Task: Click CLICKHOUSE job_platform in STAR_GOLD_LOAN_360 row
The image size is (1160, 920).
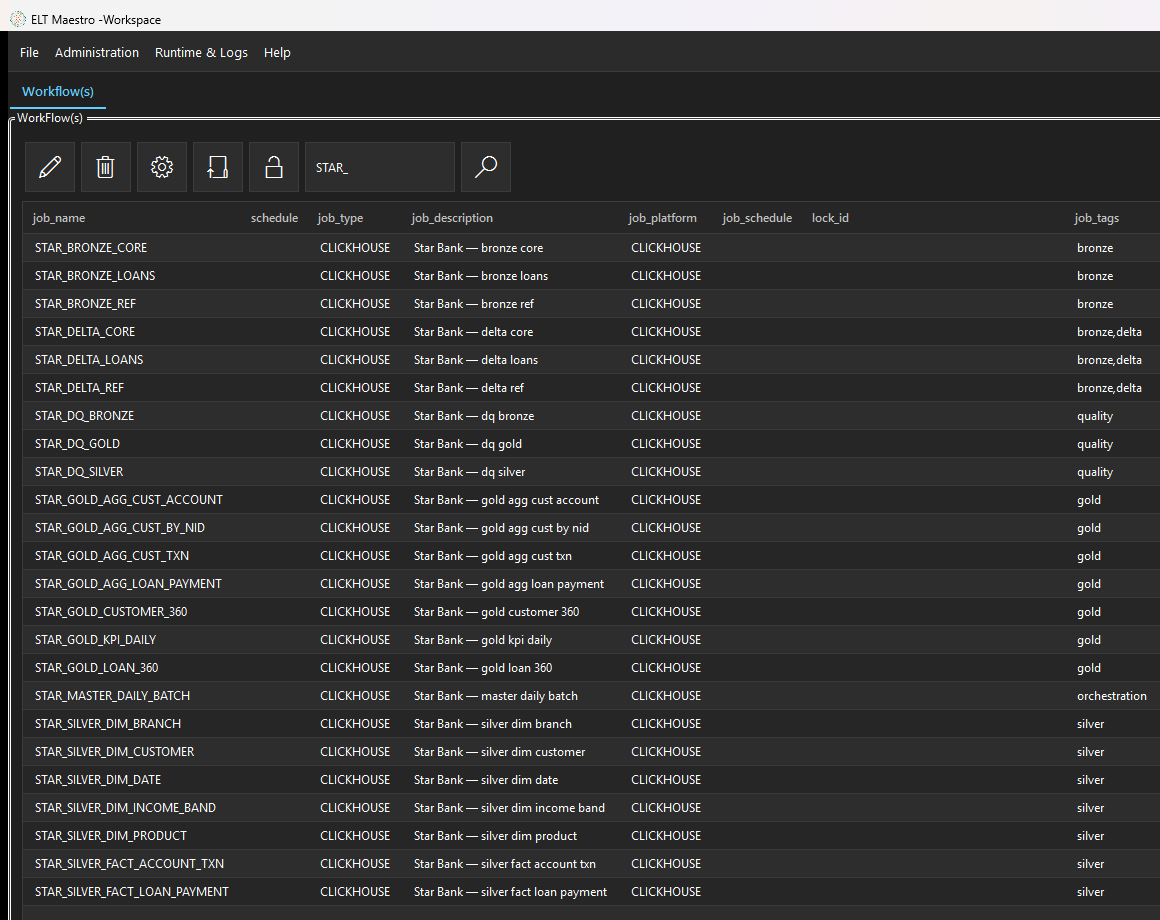Action: [666, 668]
